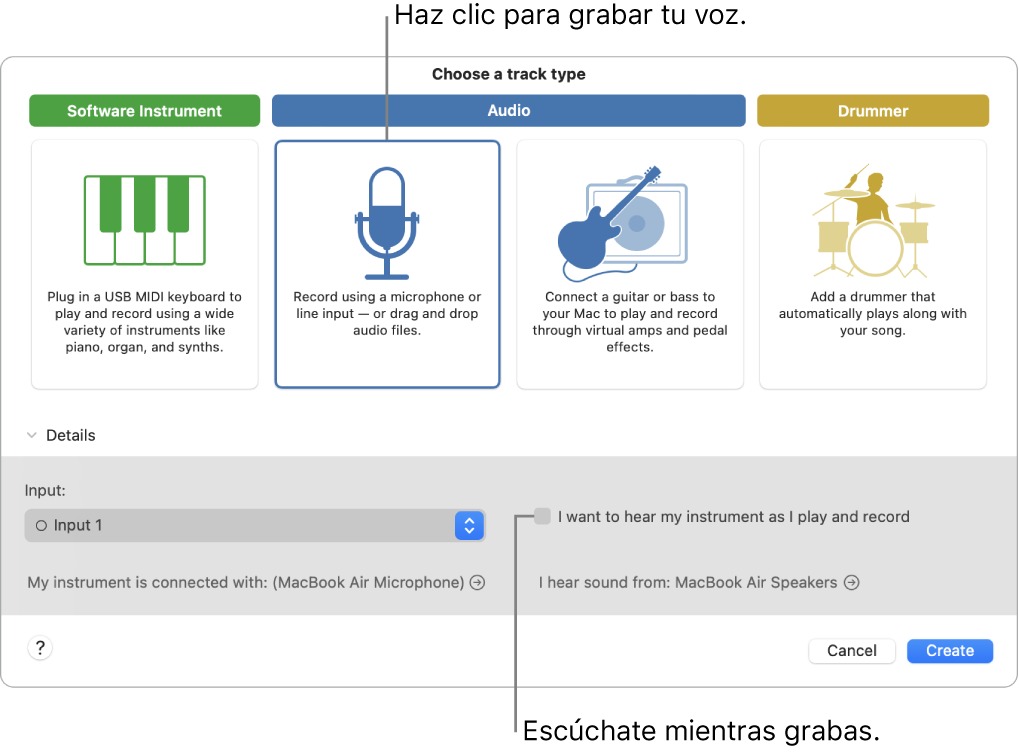1019x753 pixels.
Task: Click the arrow next to MacBook Air Speakers
Action: 851,582
